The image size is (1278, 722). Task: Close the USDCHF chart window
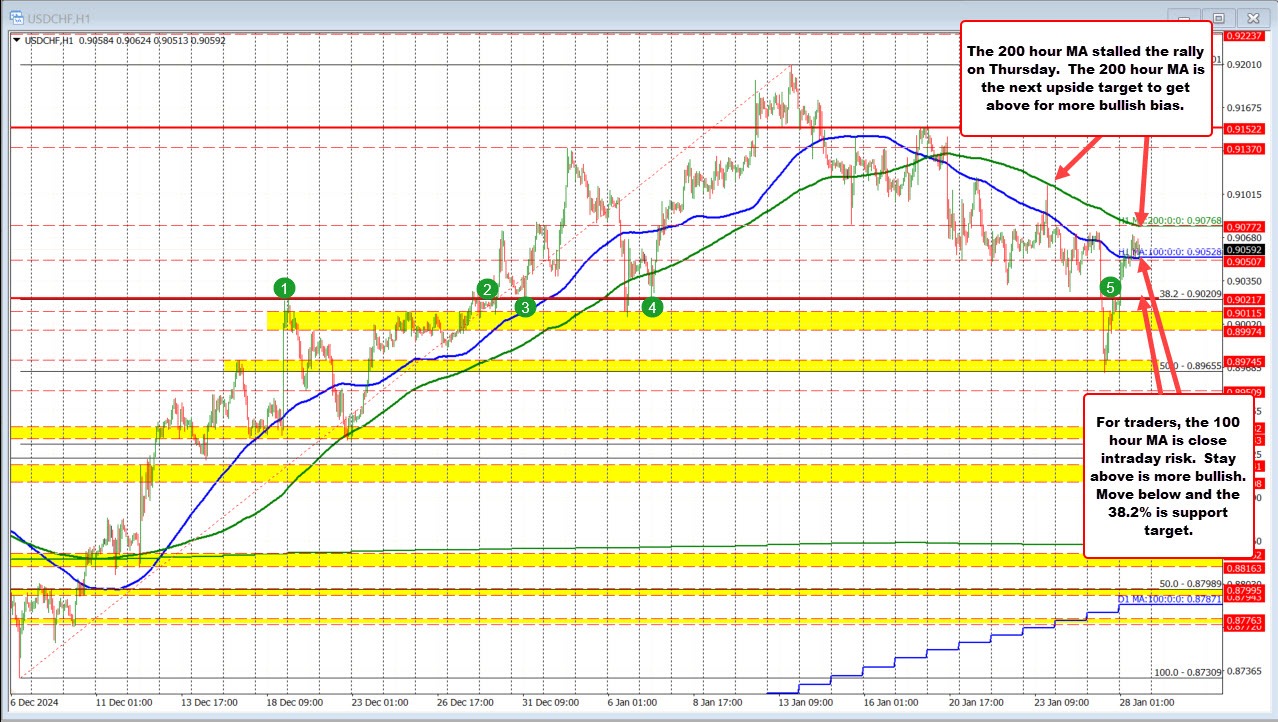point(1251,17)
